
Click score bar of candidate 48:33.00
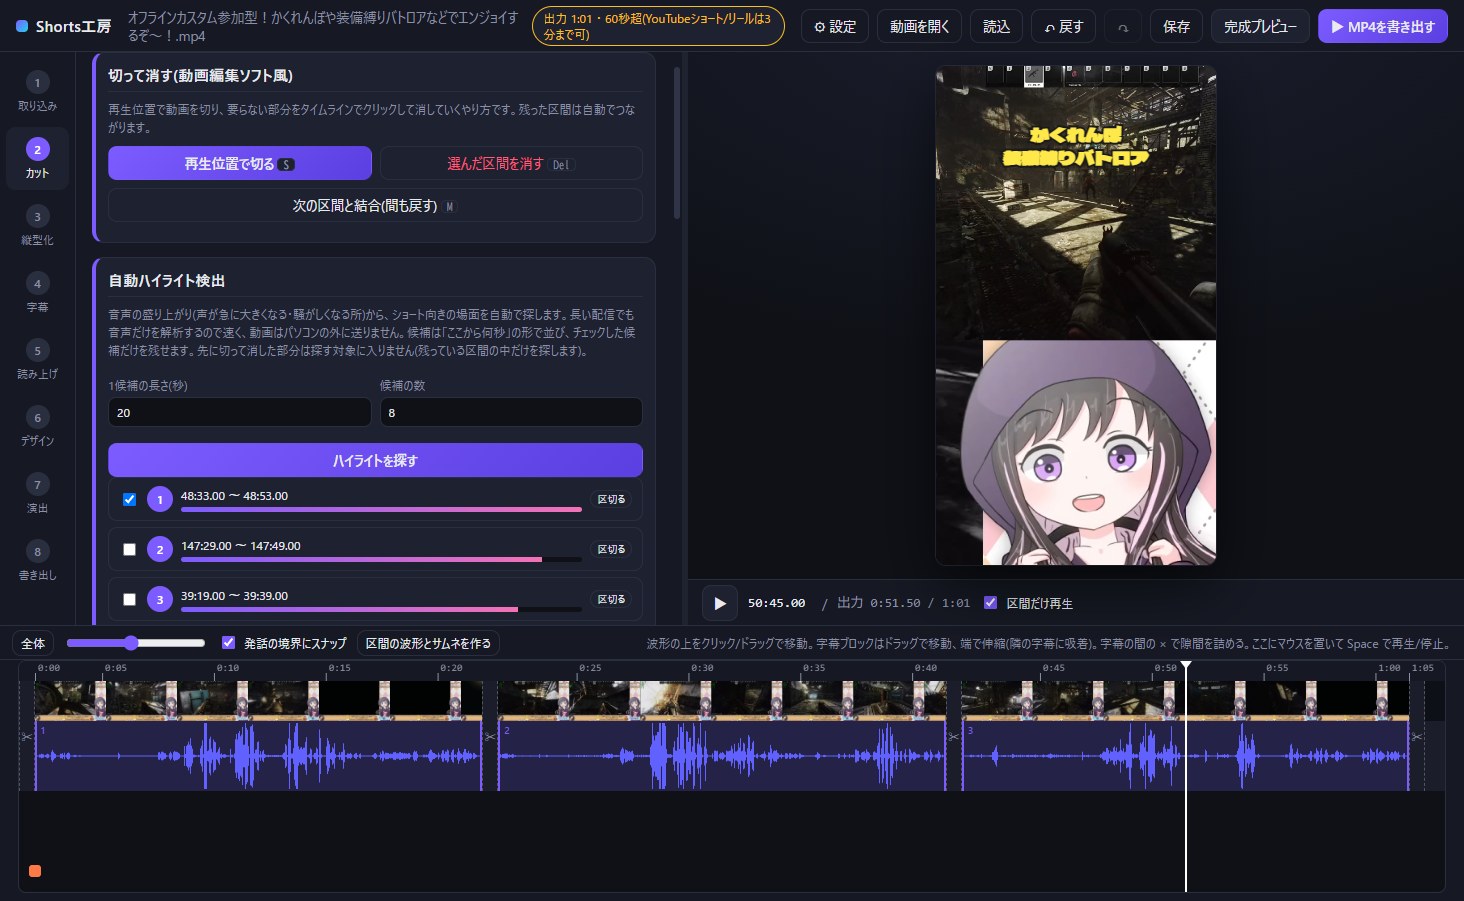click(381, 510)
